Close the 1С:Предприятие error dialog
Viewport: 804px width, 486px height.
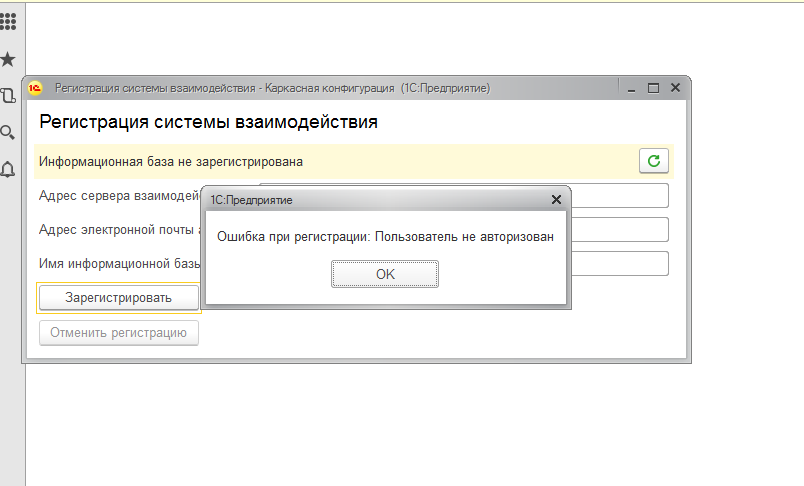556,199
